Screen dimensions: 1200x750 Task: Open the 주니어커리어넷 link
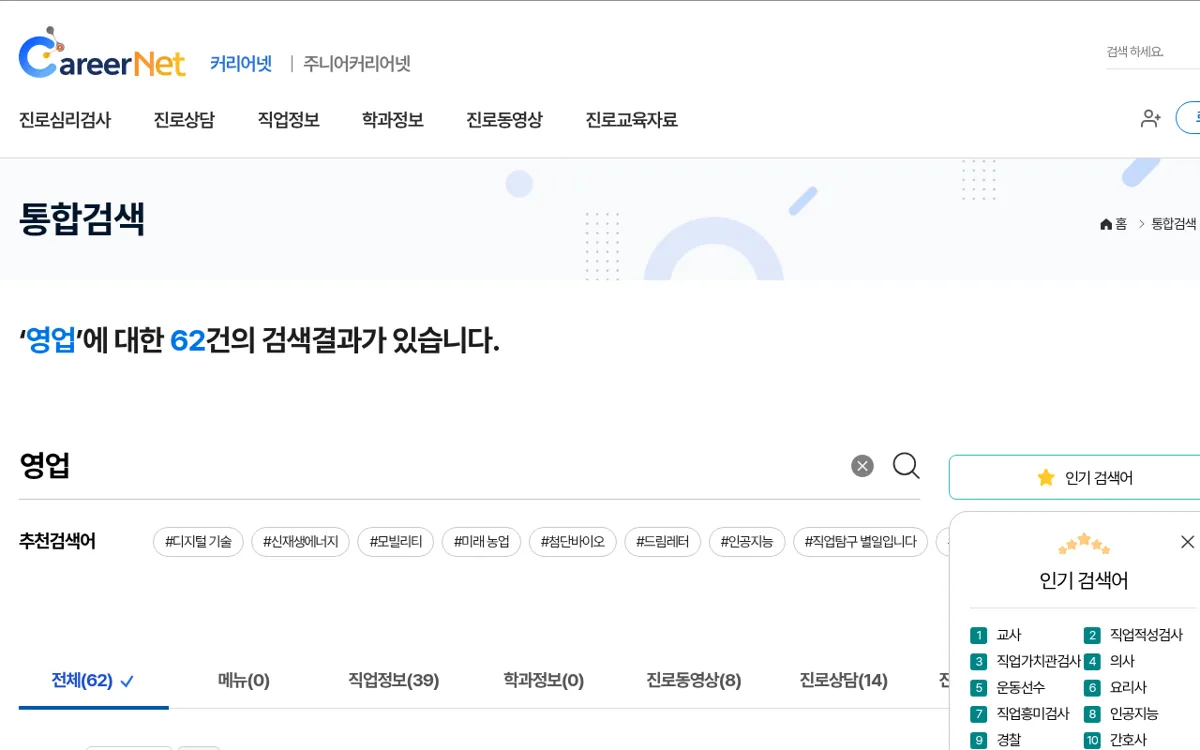(357, 63)
